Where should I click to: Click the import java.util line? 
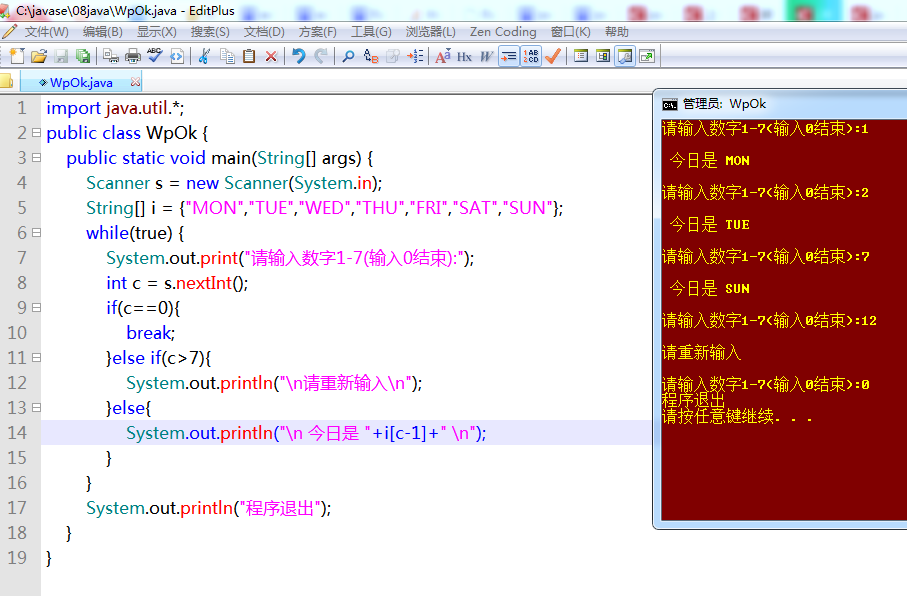tap(115, 108)
